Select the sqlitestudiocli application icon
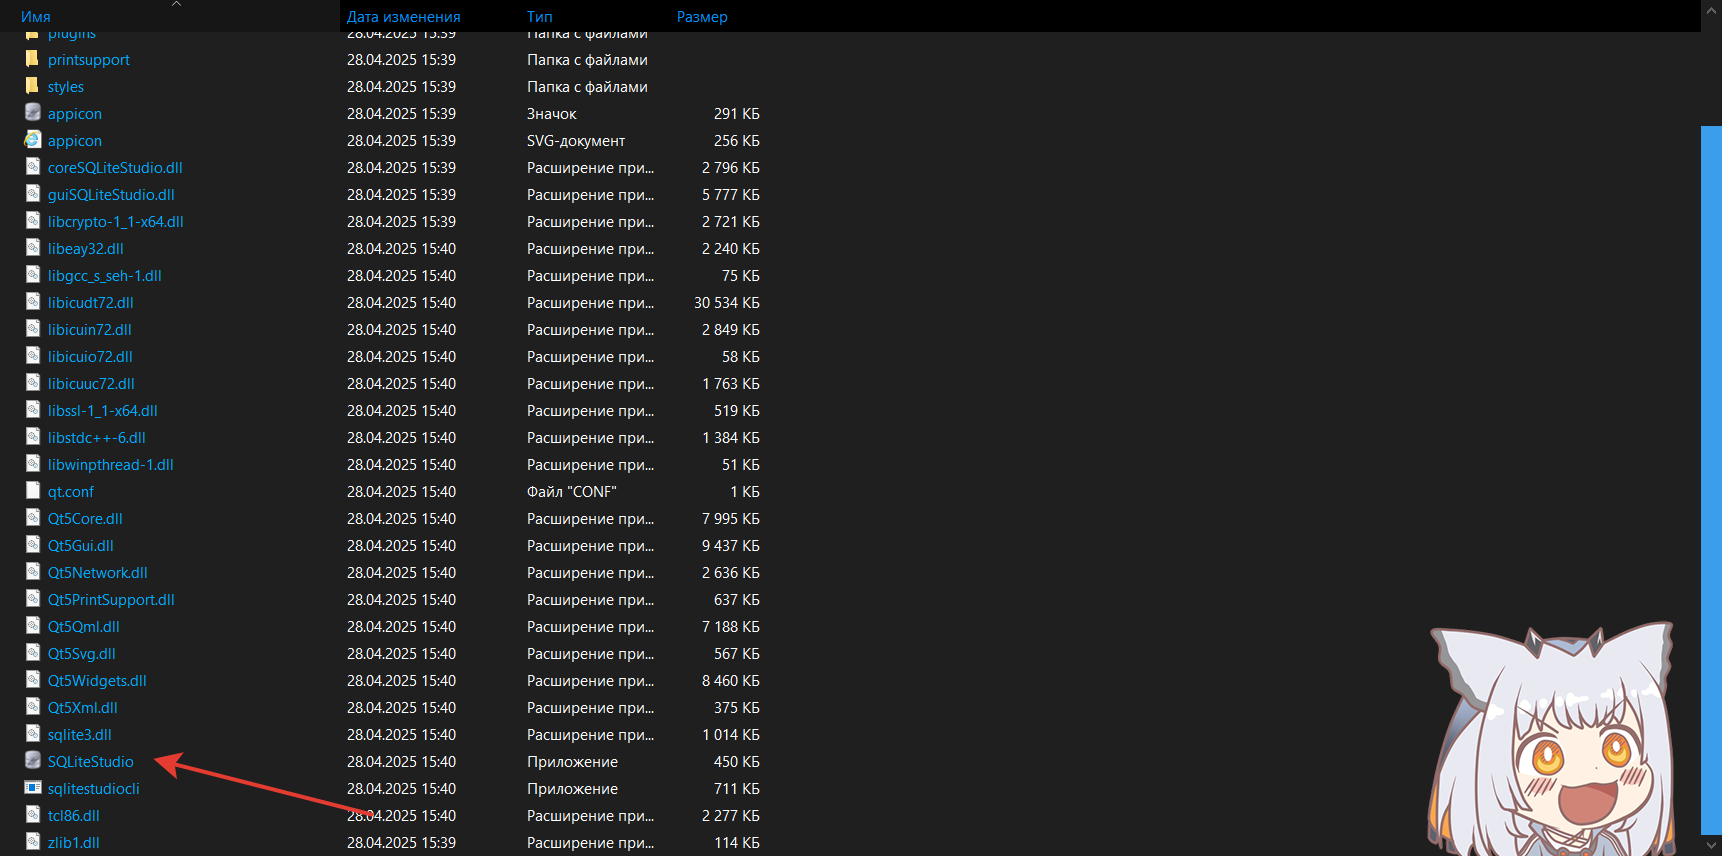This screenshot has height=856, width=1722. tap(33, 788)
